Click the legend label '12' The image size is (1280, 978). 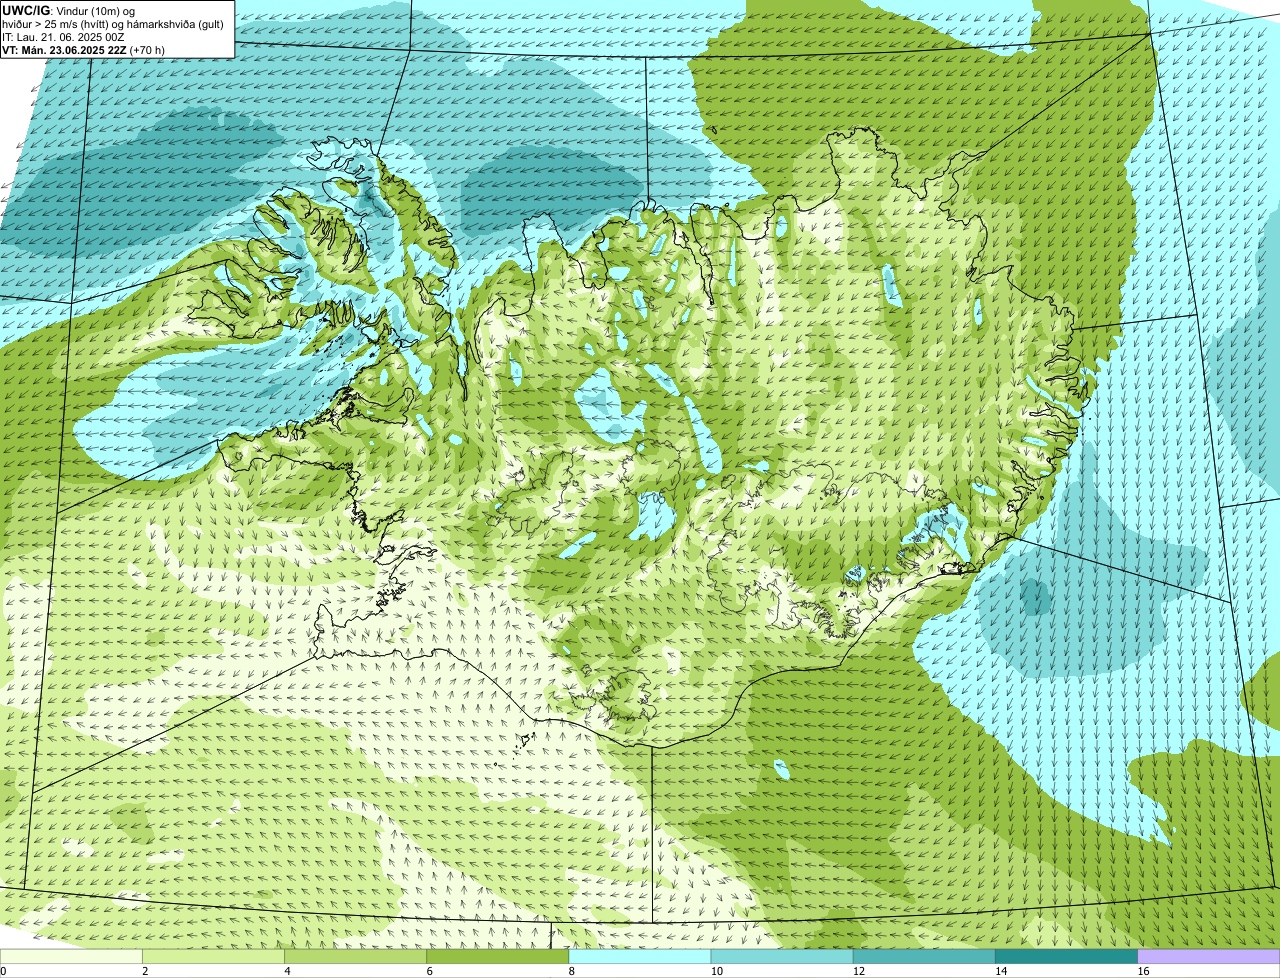coord(857,971)
